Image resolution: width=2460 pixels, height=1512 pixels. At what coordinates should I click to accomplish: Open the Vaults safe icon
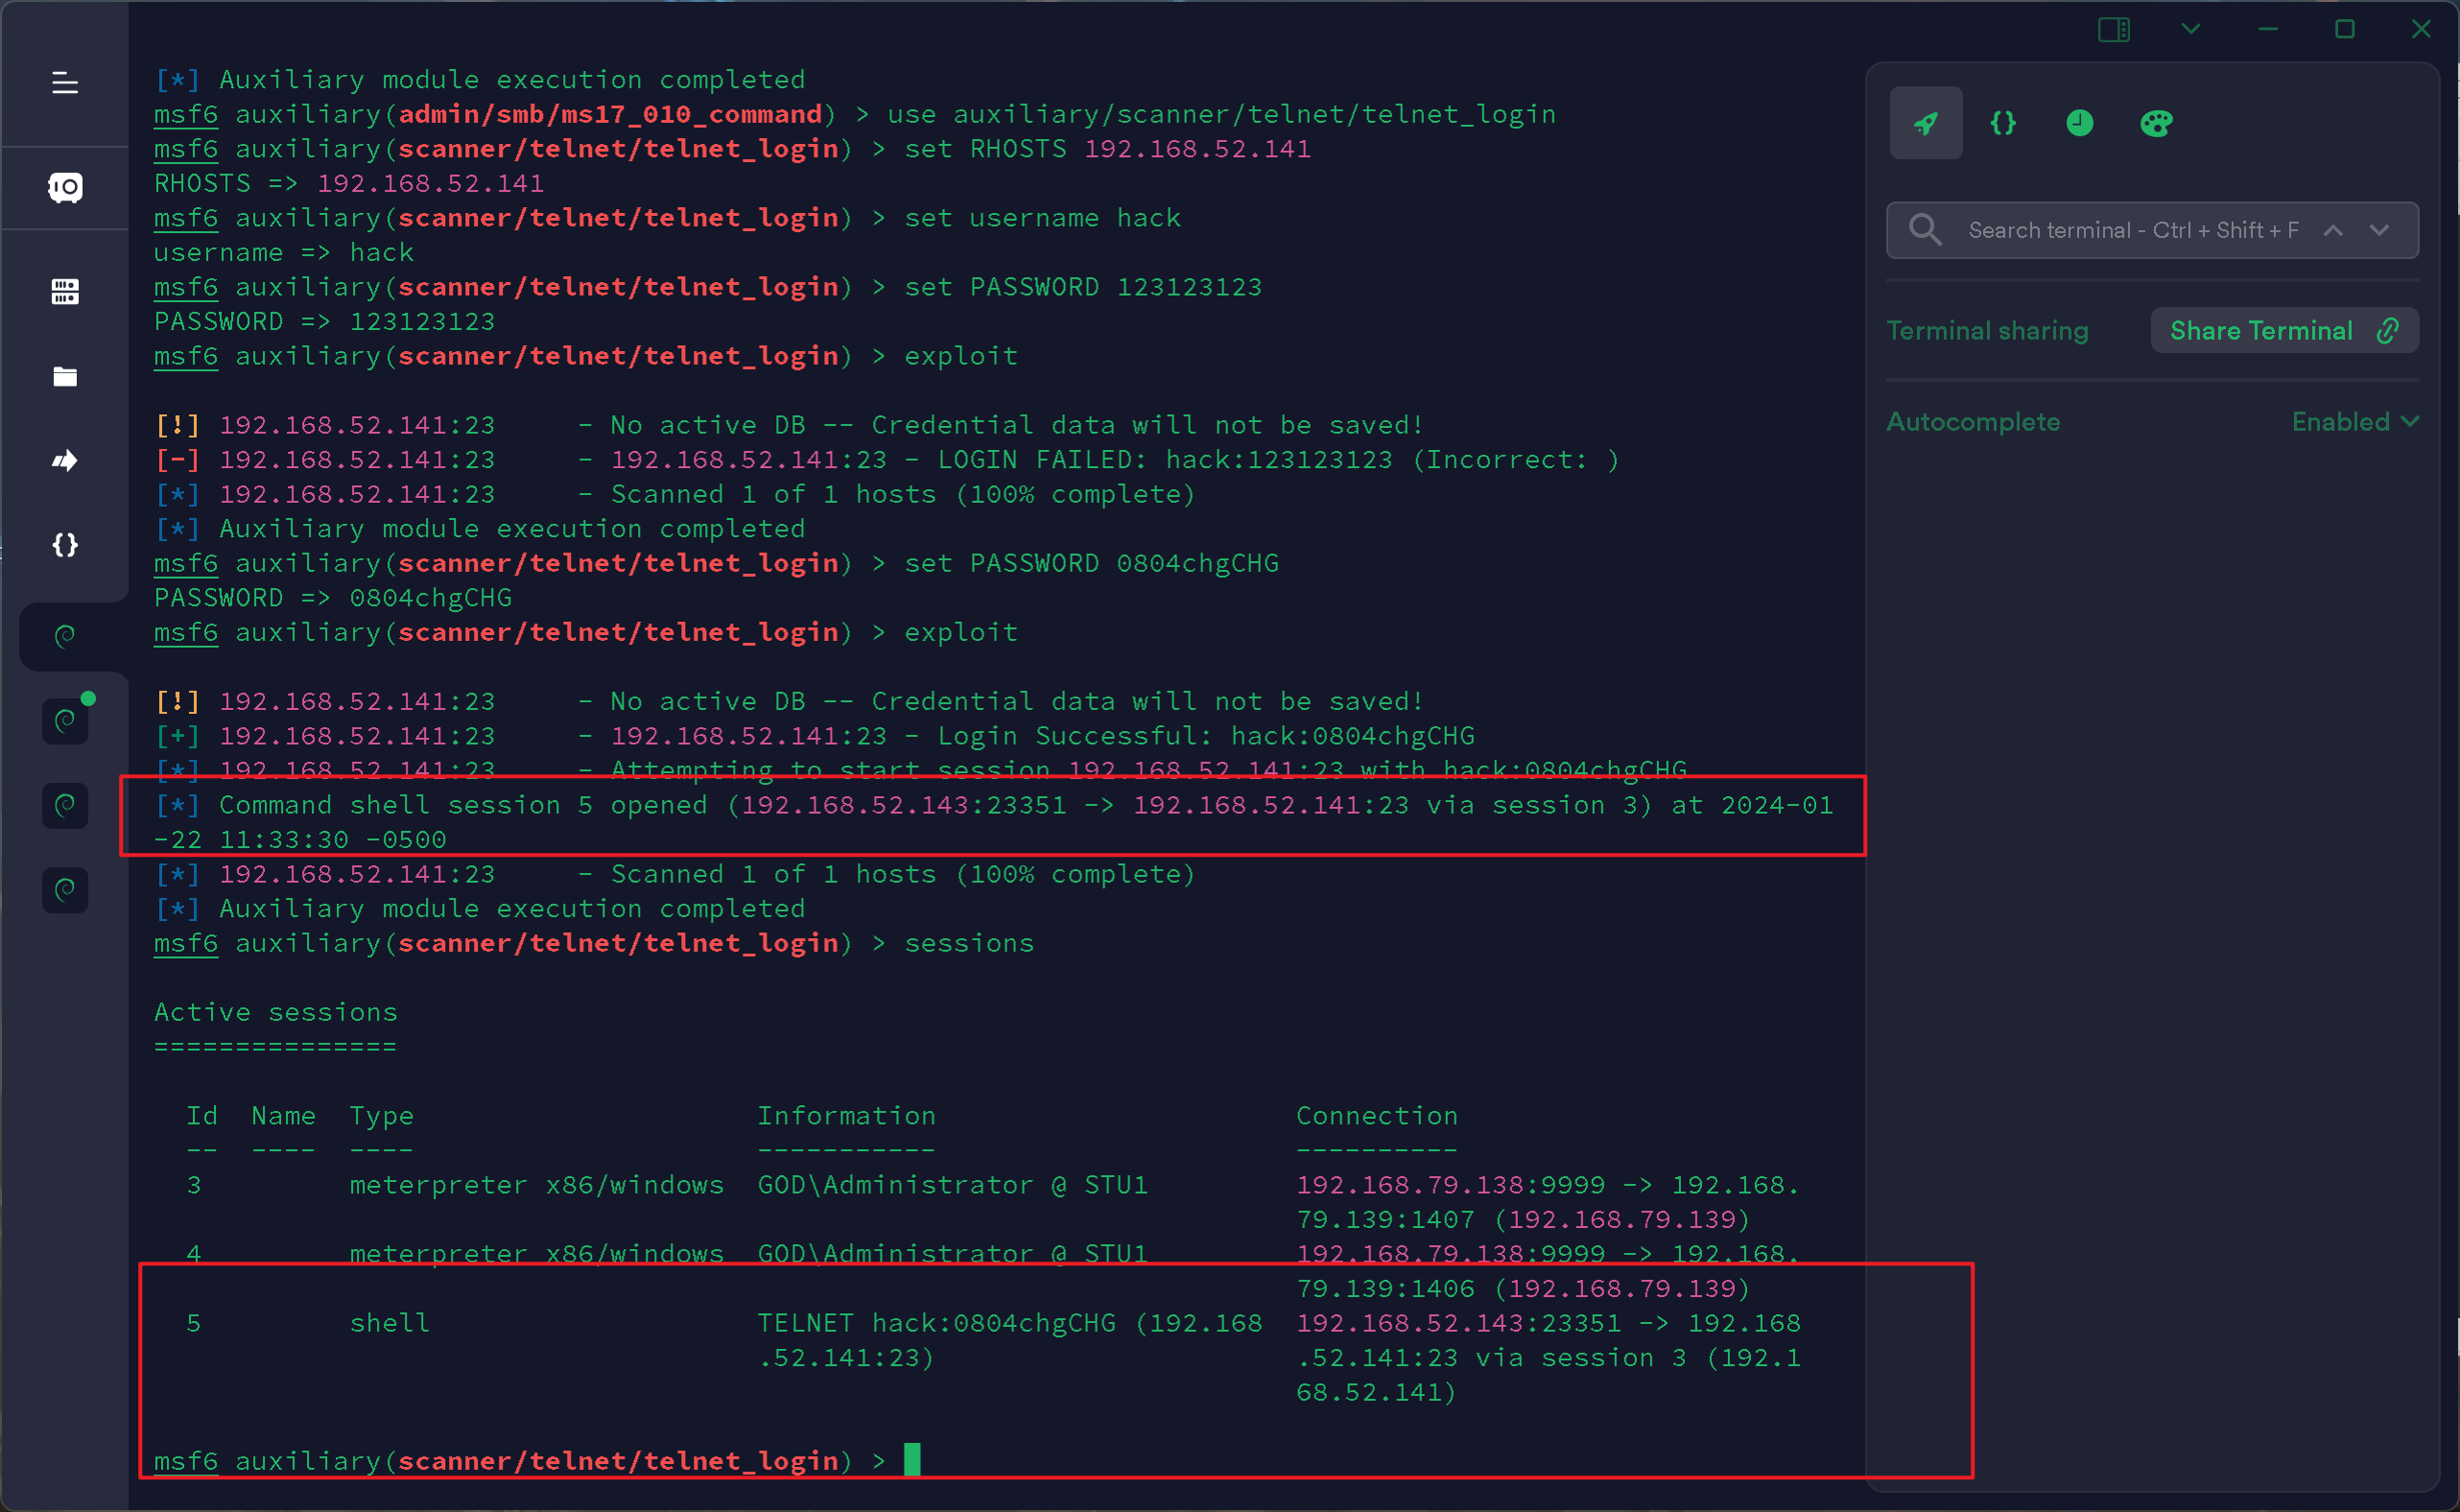pos(65,187)
